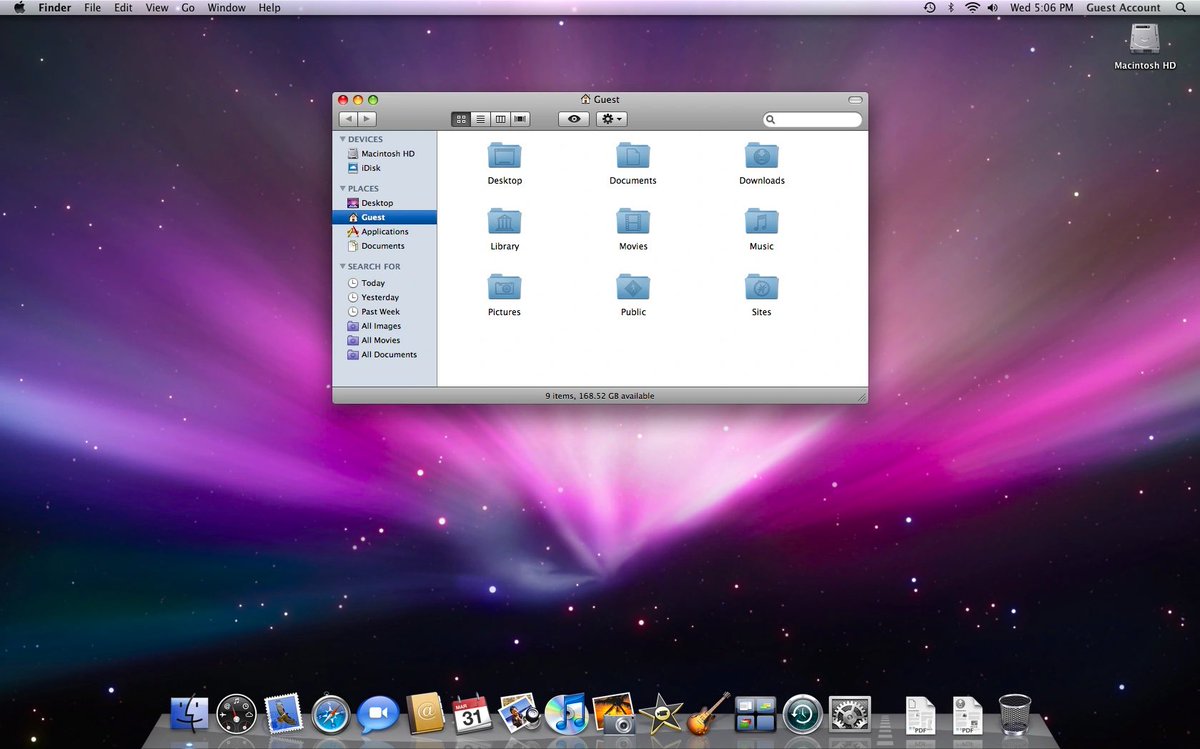The height and width of the screenshot is (749, 1200).
Task: Select the All Documents saved search
Action: (x=385, y=355)
